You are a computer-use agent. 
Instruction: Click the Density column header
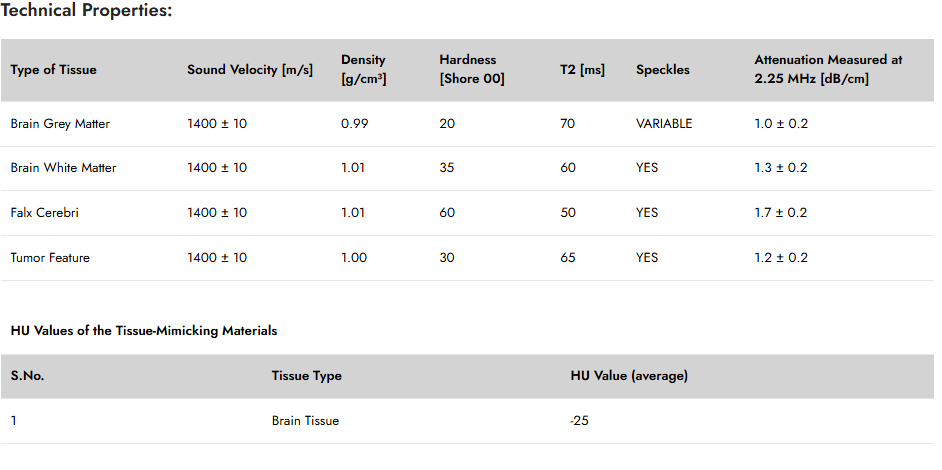pyautogui.click(x=364, y=70)
